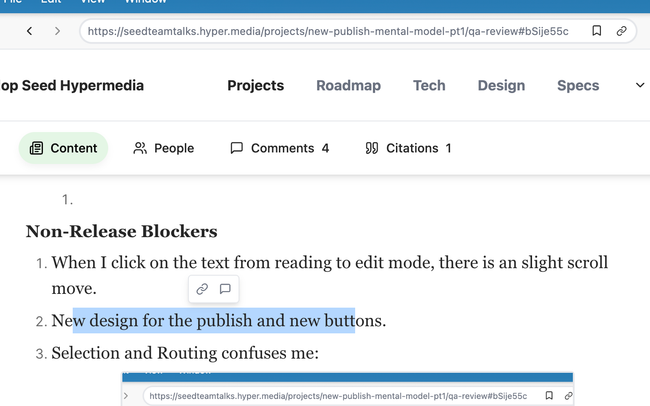This screenshot has height=406, width=650.
Task: Go back using the left arrow button
Action: [x=29, y=31]
